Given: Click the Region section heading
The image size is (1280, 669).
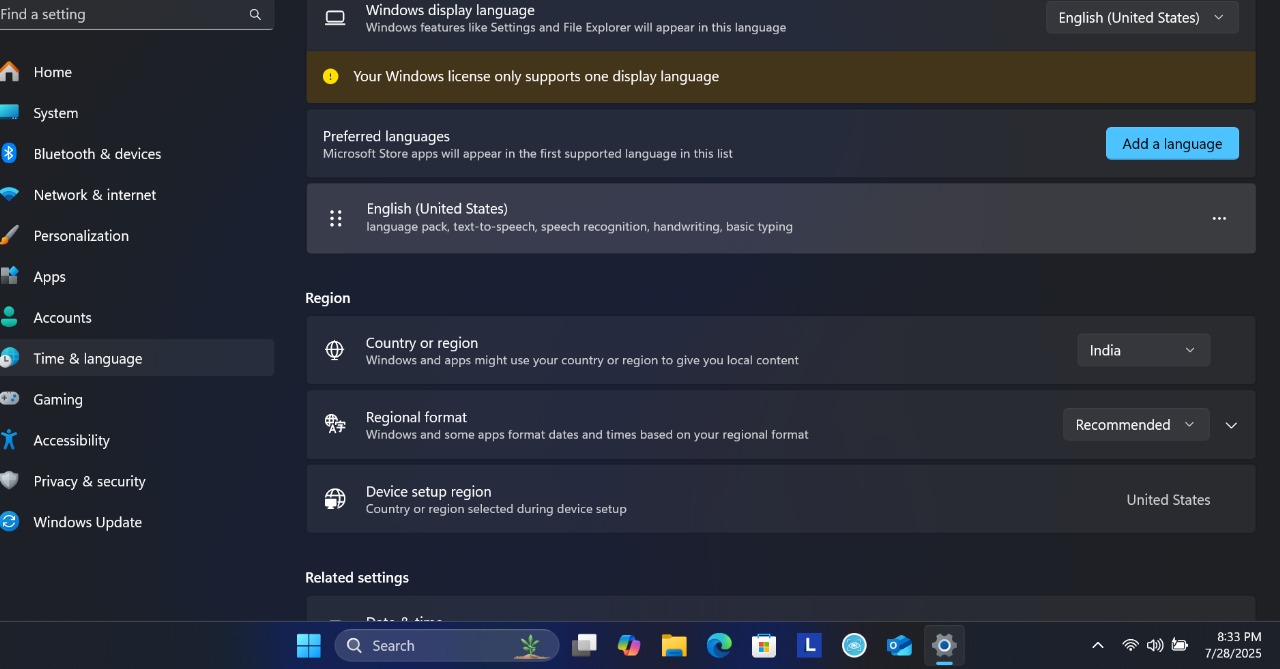Looking at the screenshot, I should [x=328, y=298].
